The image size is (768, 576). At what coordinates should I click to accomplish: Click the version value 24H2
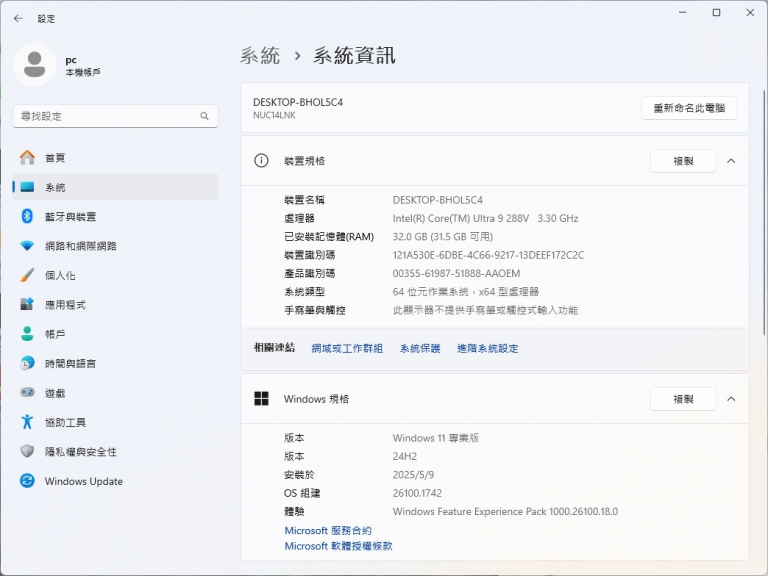pos(405,456)
